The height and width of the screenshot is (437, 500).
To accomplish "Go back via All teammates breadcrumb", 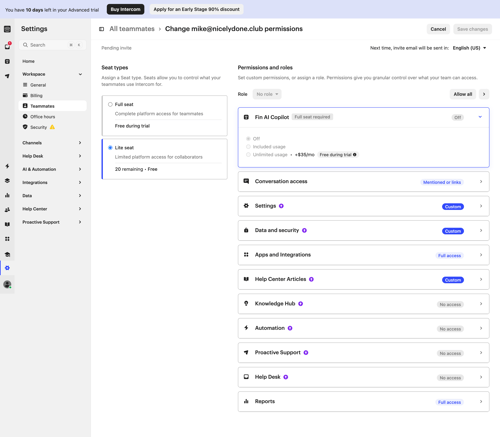I will 132,29.
